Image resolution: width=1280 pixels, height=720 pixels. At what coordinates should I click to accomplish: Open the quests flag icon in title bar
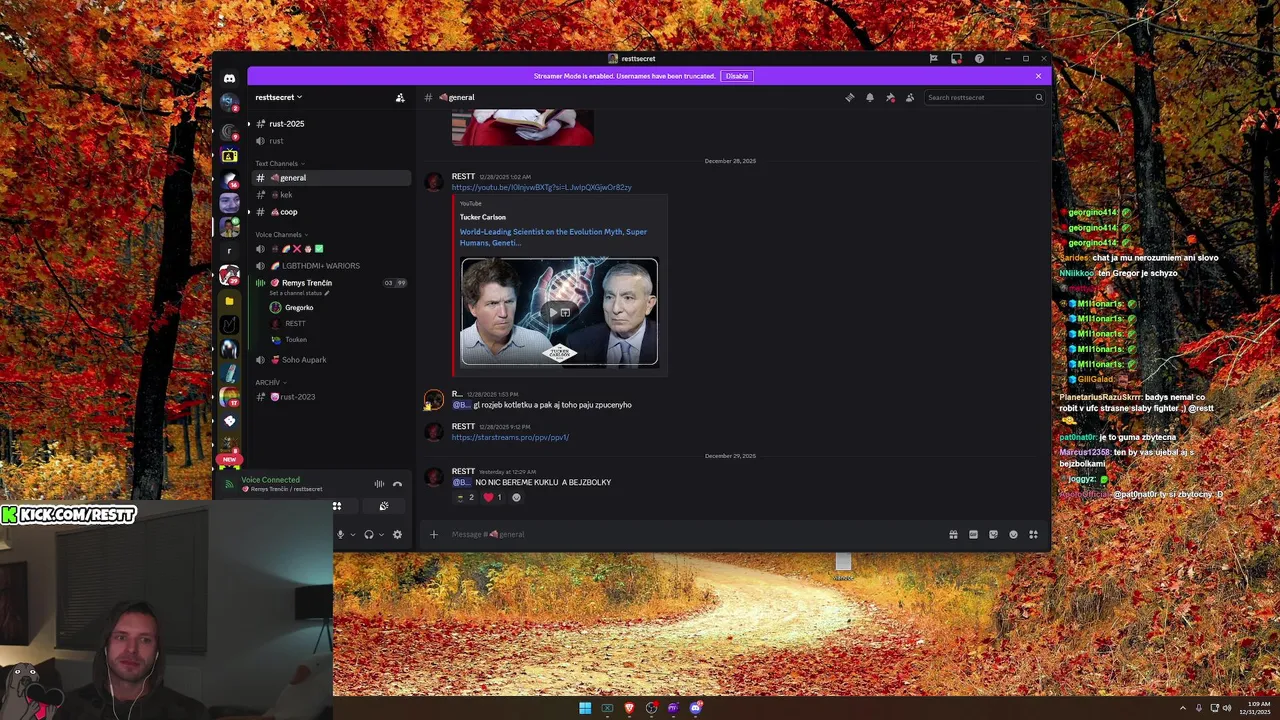point(933,58)
